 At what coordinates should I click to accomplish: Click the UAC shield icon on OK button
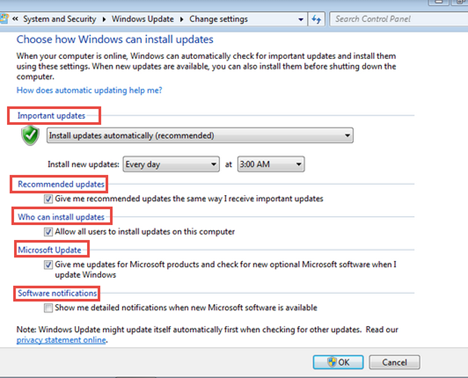pos(332,362)
